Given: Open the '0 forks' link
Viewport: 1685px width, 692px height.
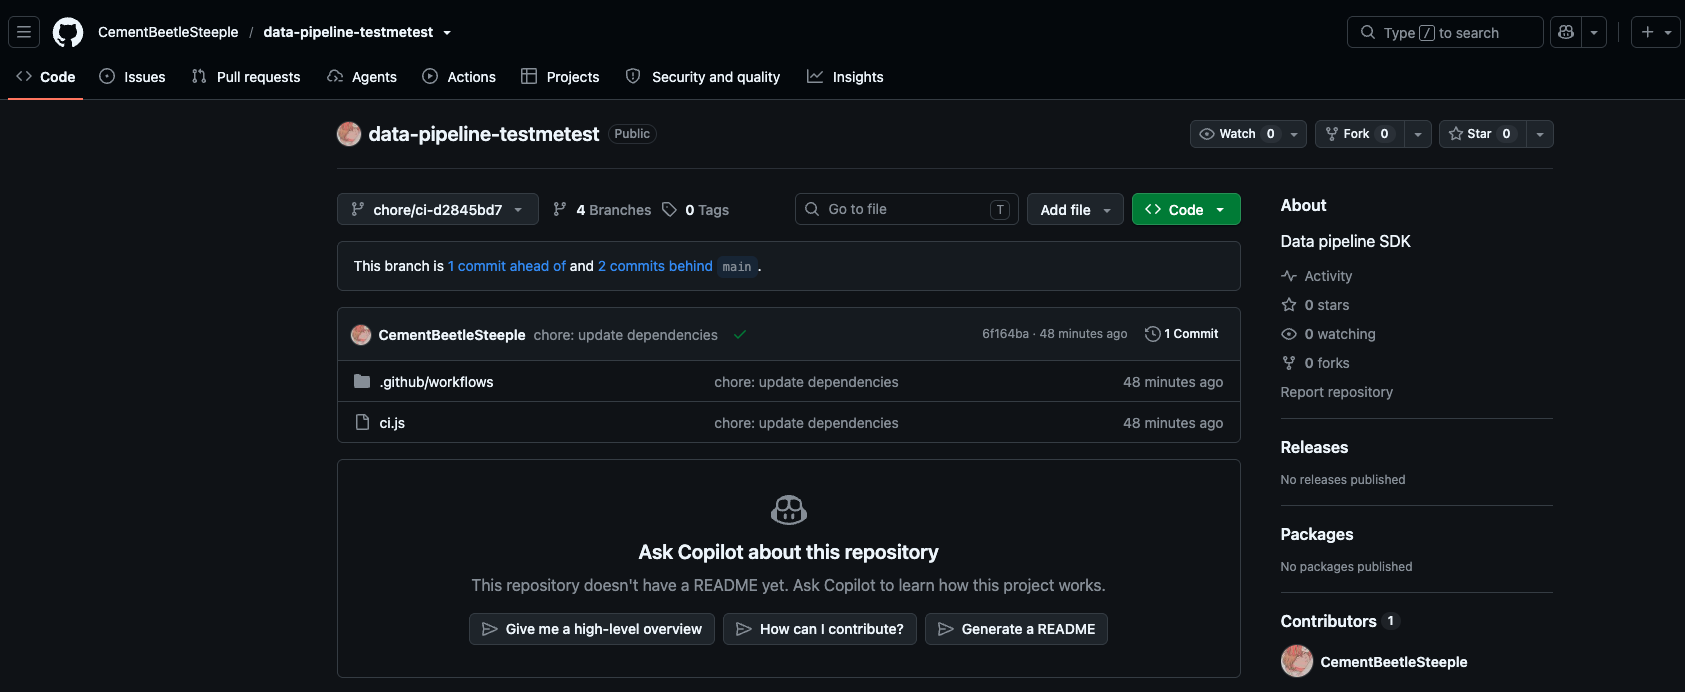Looking at the screenshot, I should tap(1316, 363).
